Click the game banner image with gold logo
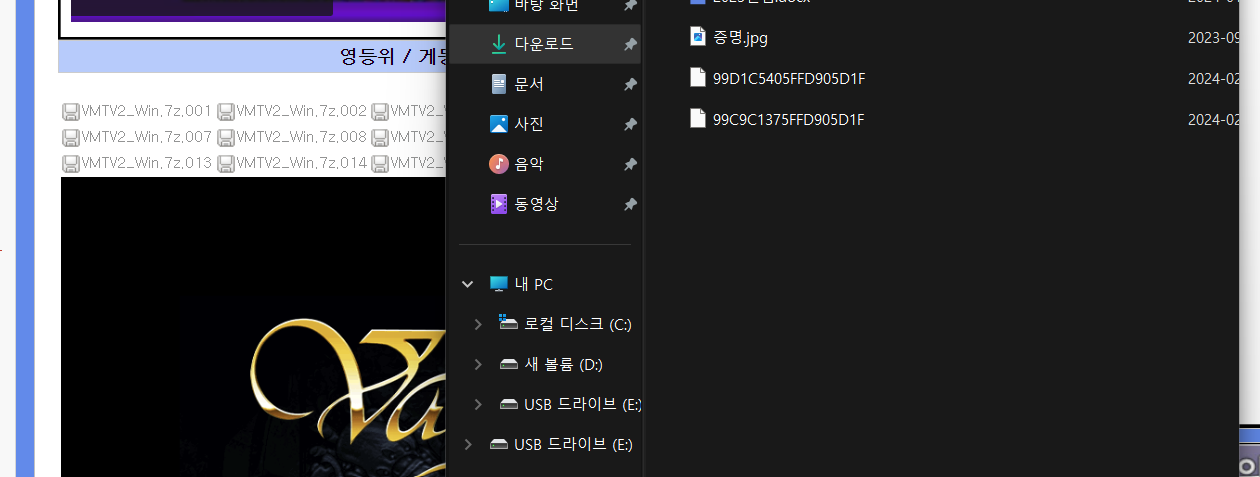The width and height of the screenshot is (1260, 477). coord(252,327)
